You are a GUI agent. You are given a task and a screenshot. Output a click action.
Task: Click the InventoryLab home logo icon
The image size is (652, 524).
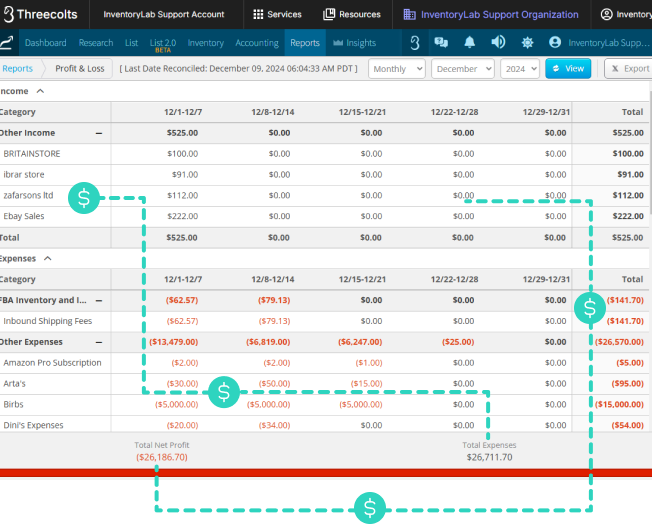[7, 42]
